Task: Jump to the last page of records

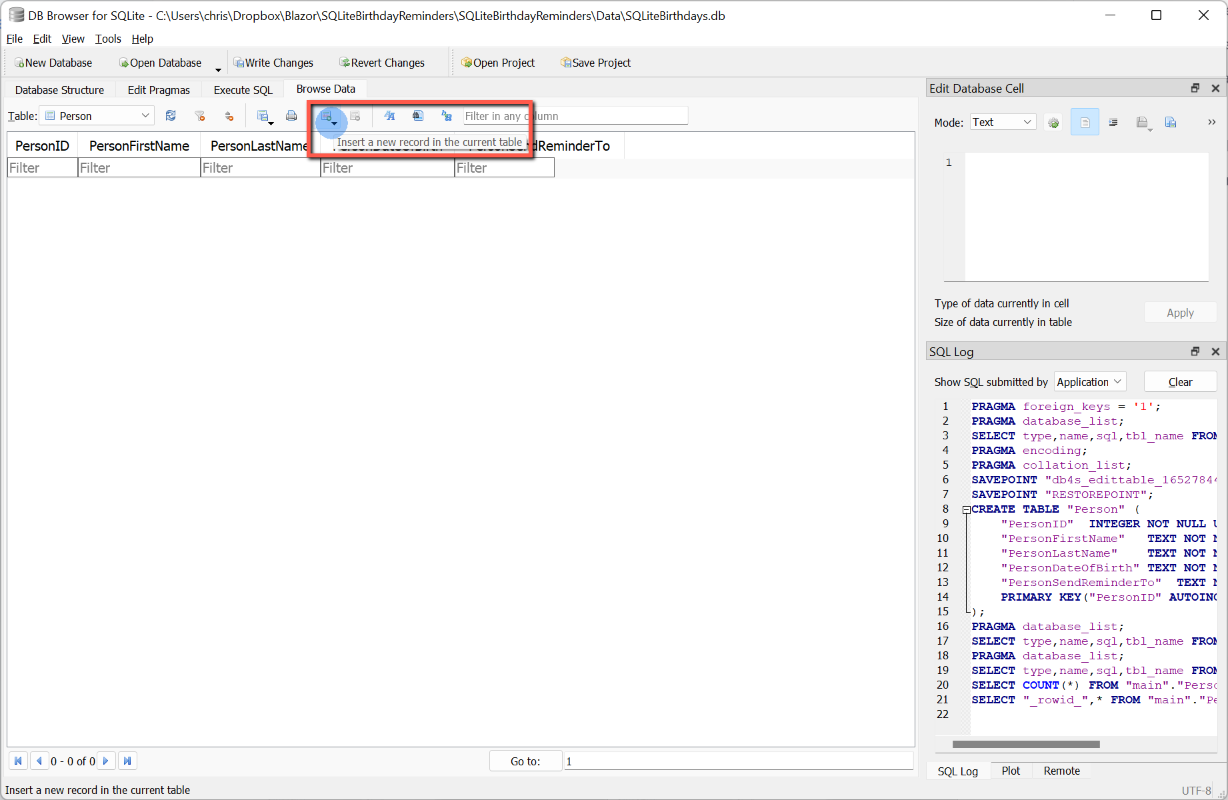Action: coord(127,761)
